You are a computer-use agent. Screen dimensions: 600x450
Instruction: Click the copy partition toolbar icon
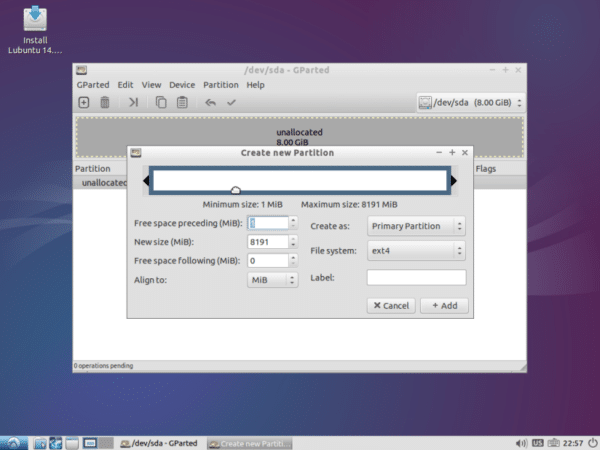pyautogui.click(x=161, y=103)
